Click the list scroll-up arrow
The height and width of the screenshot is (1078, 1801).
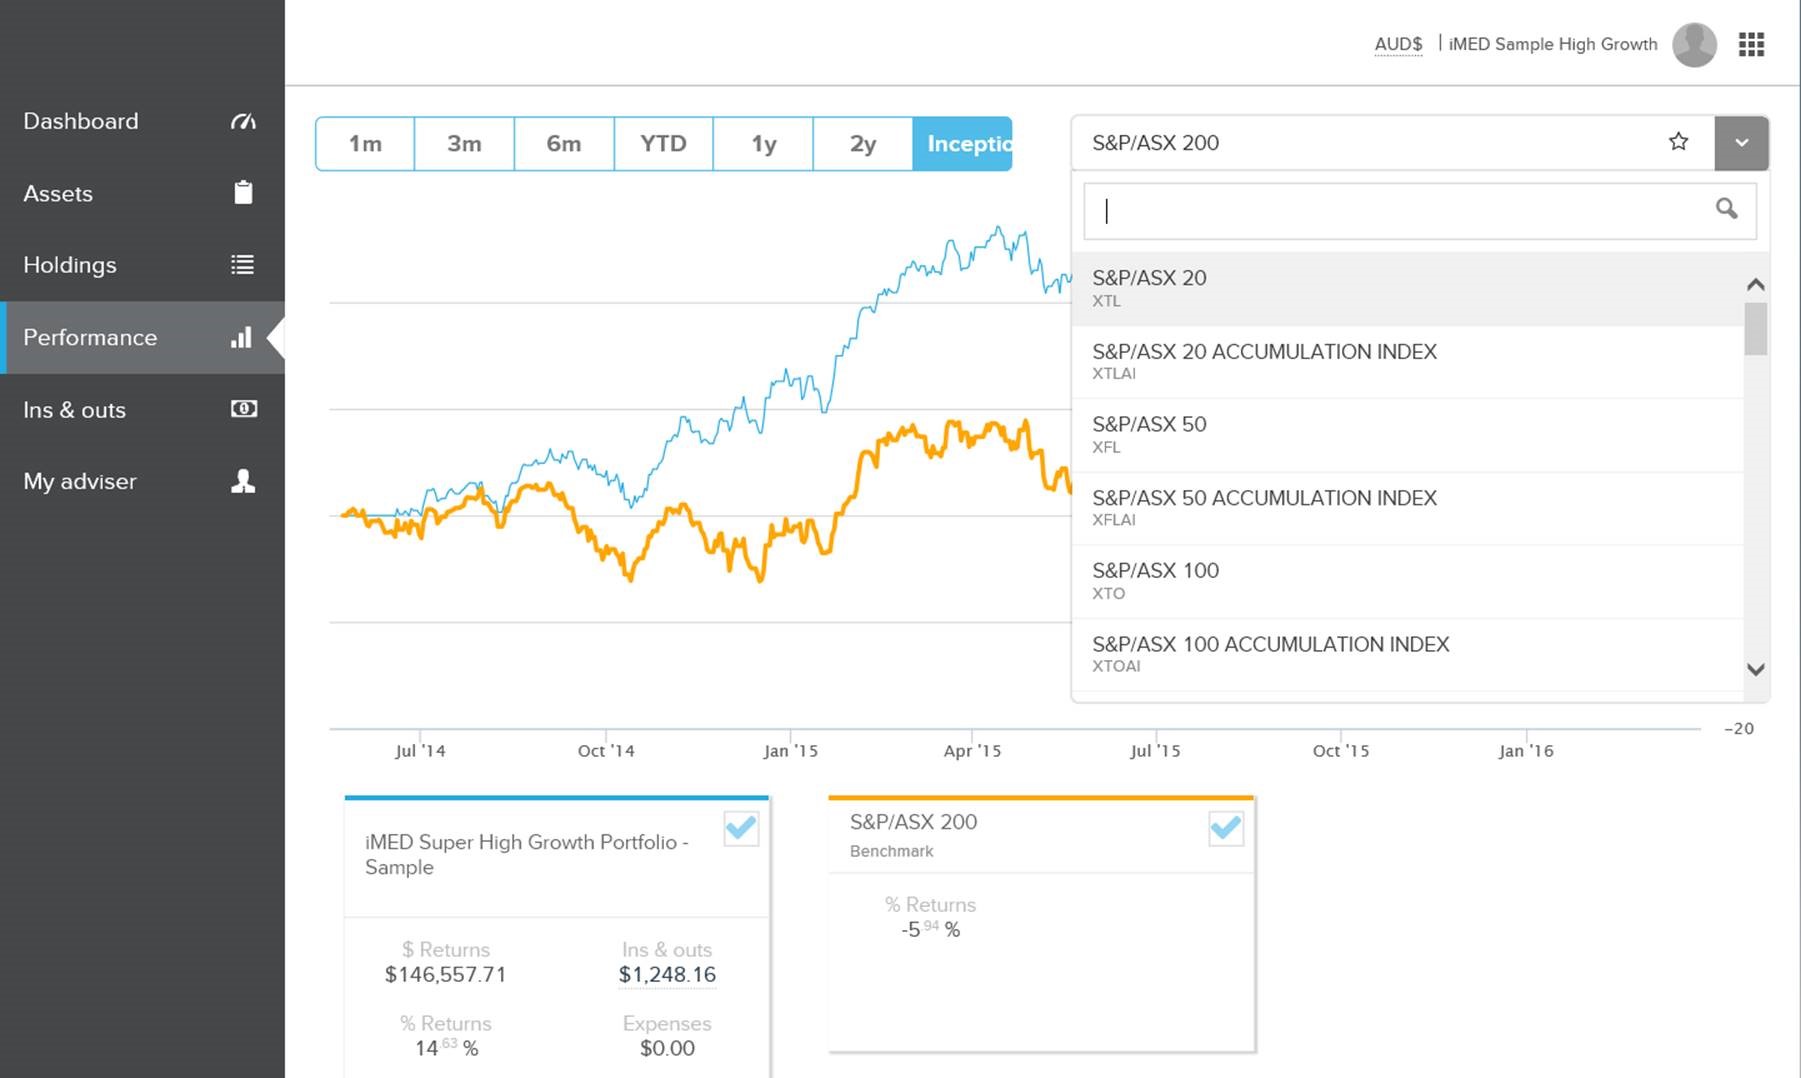click(x=1755, y=285)
